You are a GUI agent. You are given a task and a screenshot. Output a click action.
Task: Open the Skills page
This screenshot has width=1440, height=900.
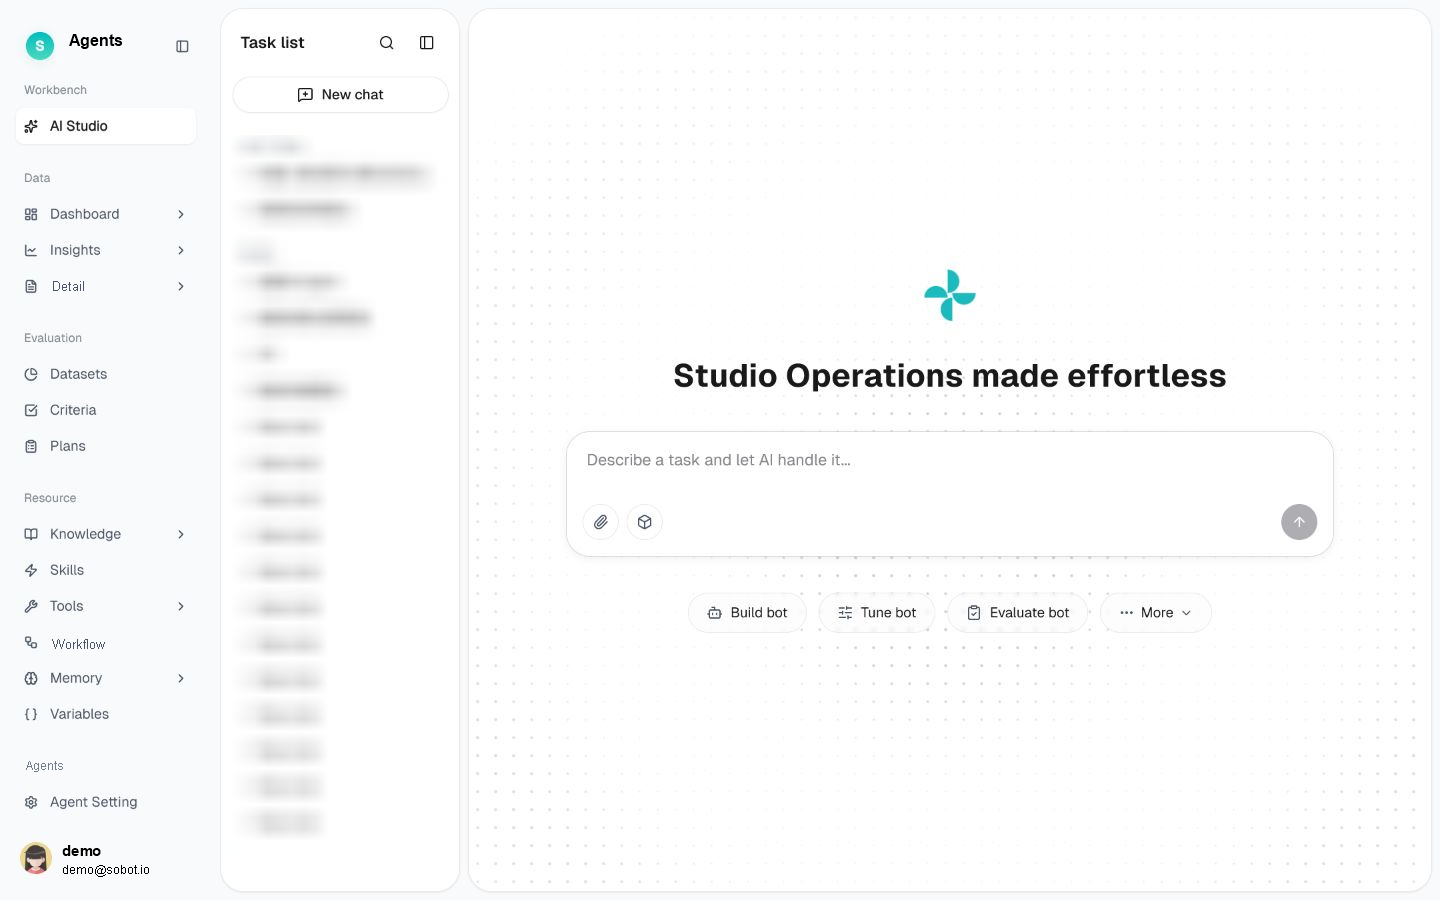[106, 570]
